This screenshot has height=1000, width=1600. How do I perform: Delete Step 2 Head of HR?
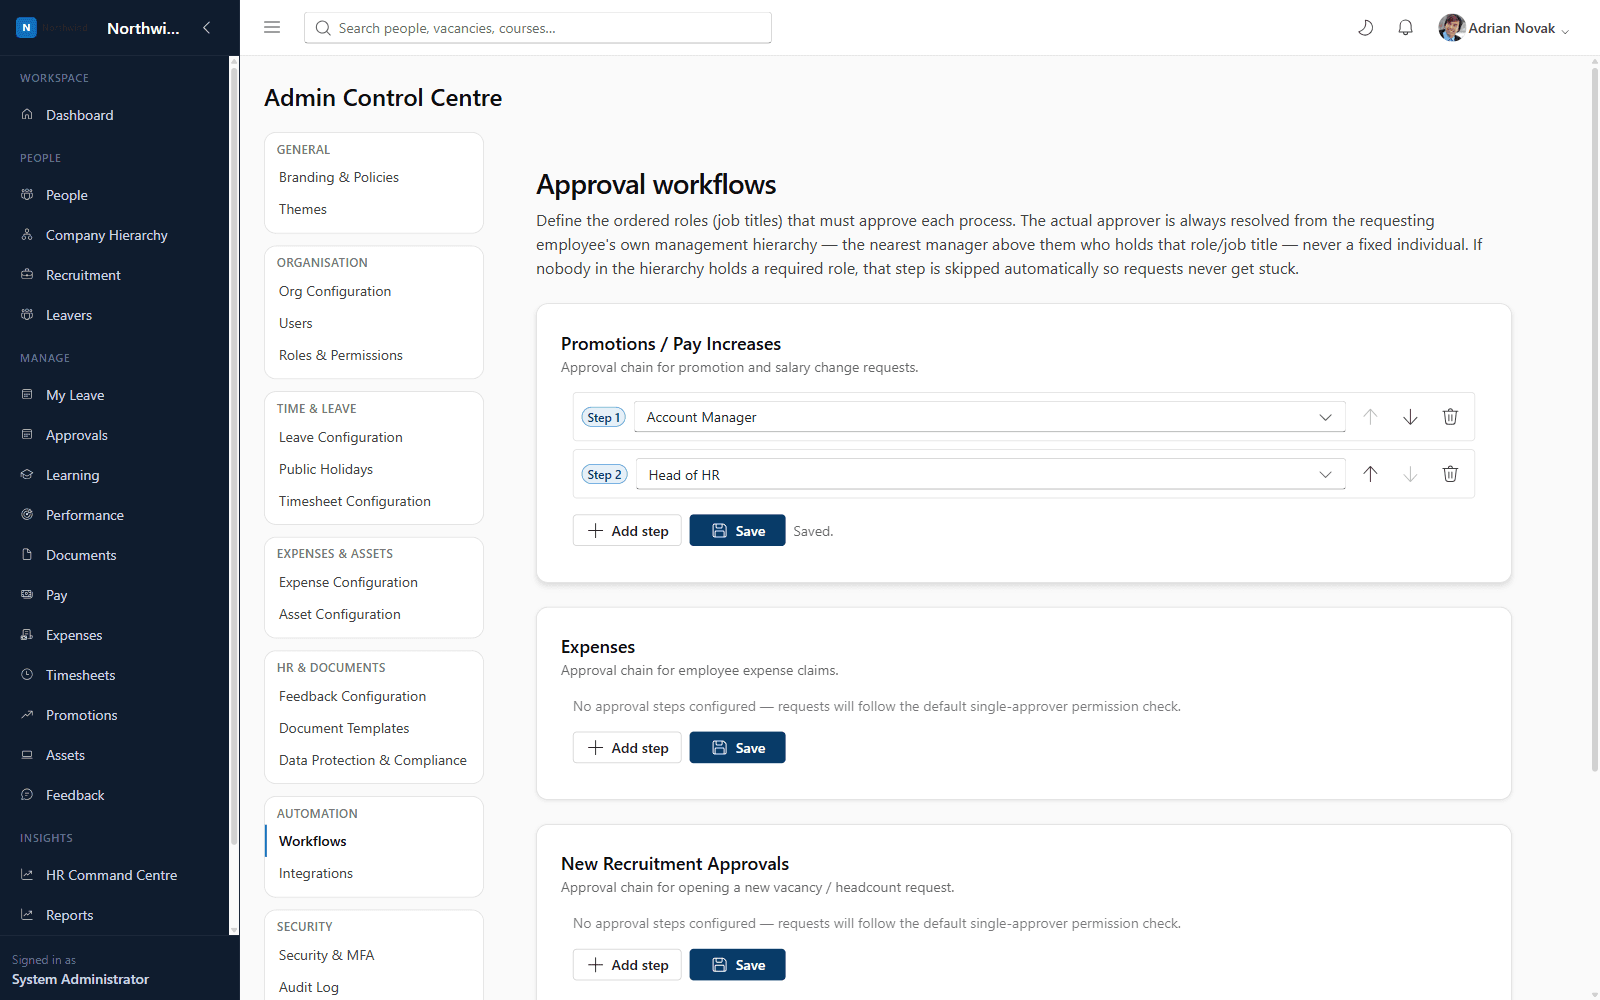[x=1450, y=474]
